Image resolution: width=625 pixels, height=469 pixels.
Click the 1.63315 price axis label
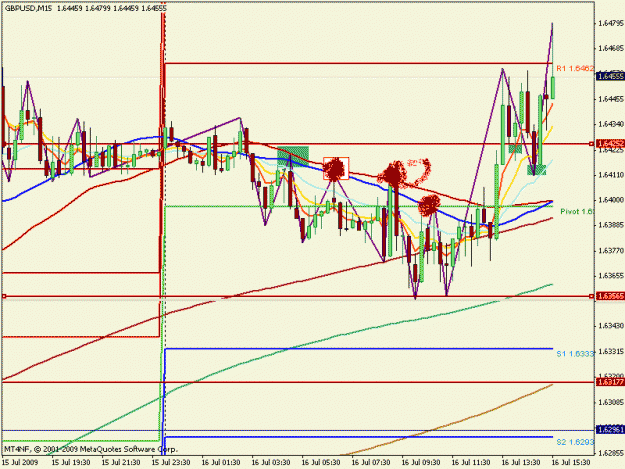611,351
